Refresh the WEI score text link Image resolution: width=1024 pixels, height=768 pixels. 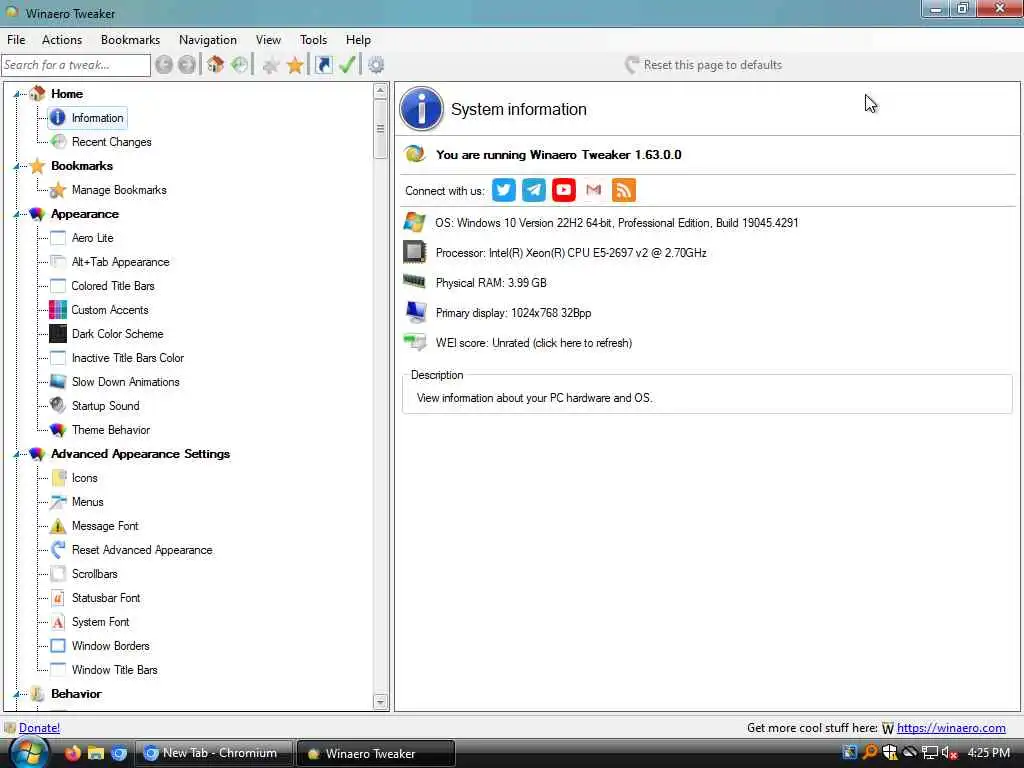point(534,343)
